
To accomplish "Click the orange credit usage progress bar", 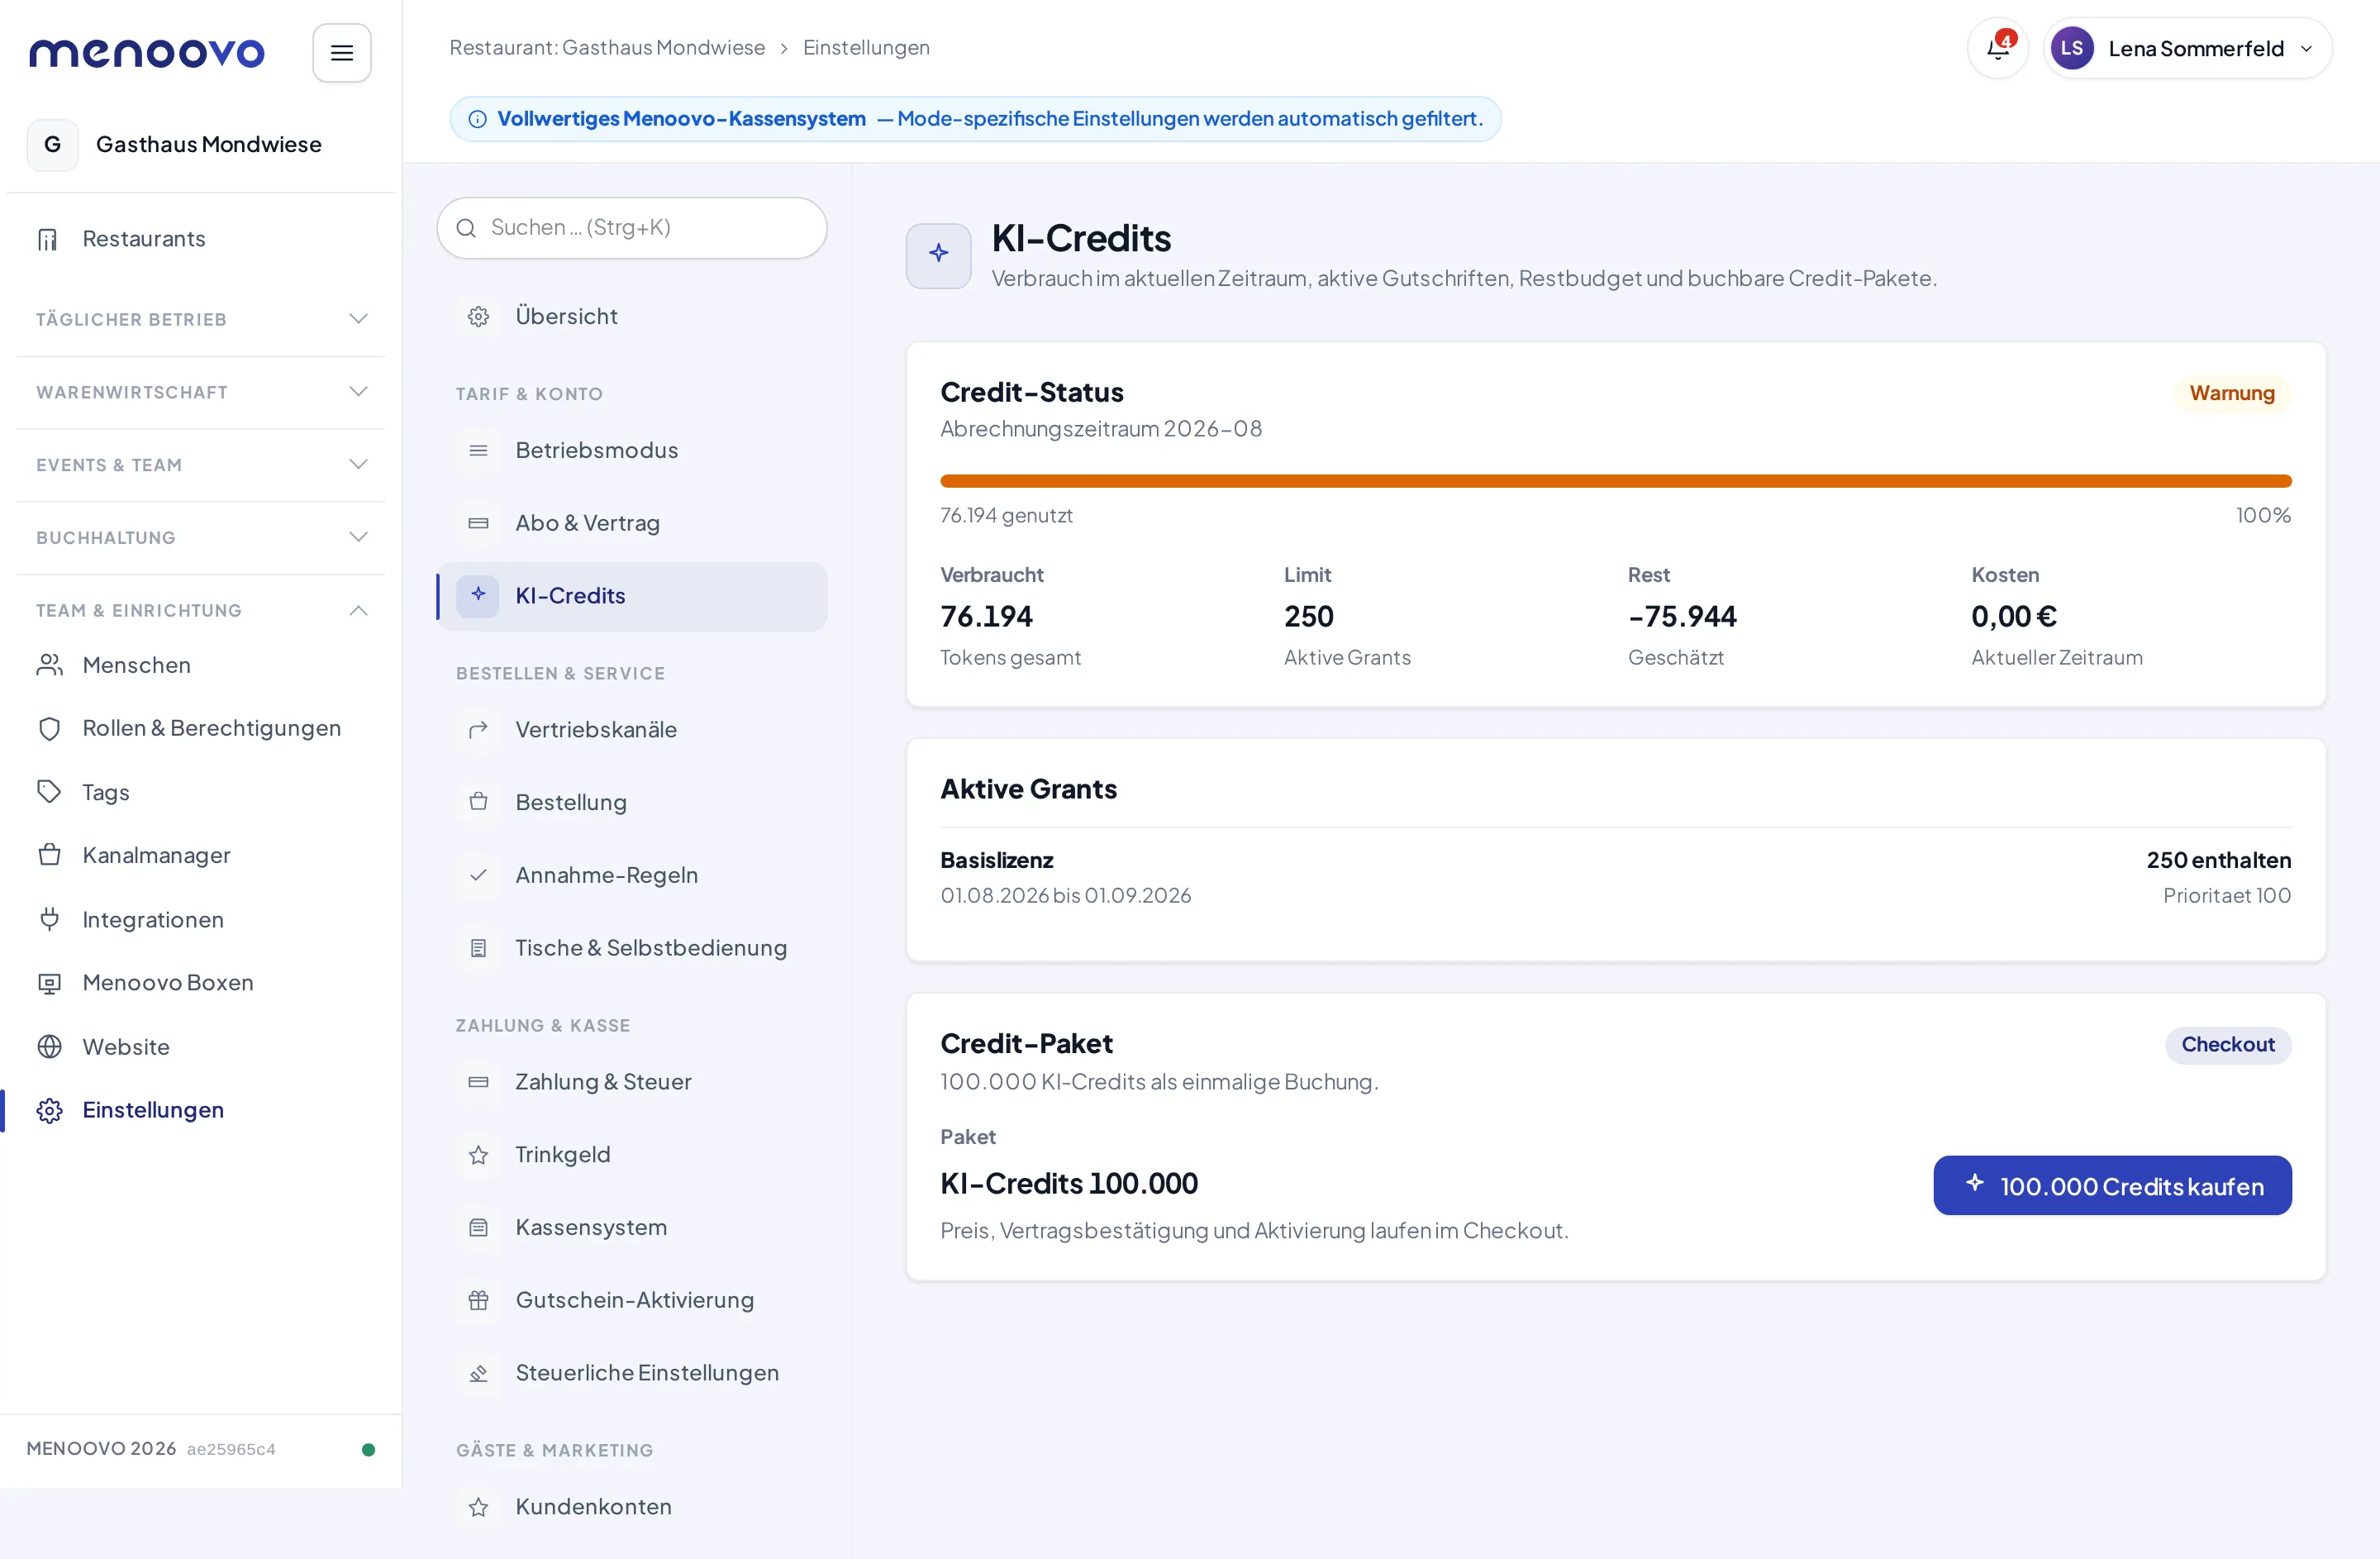I will (x=1615, y=481).
